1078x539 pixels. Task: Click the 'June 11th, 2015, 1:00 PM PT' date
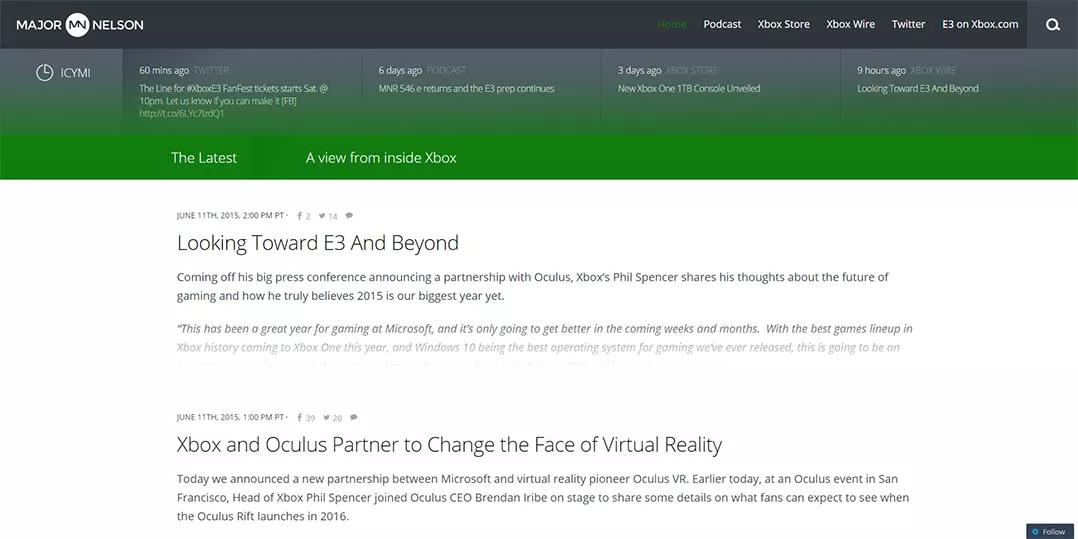(230, 417)
